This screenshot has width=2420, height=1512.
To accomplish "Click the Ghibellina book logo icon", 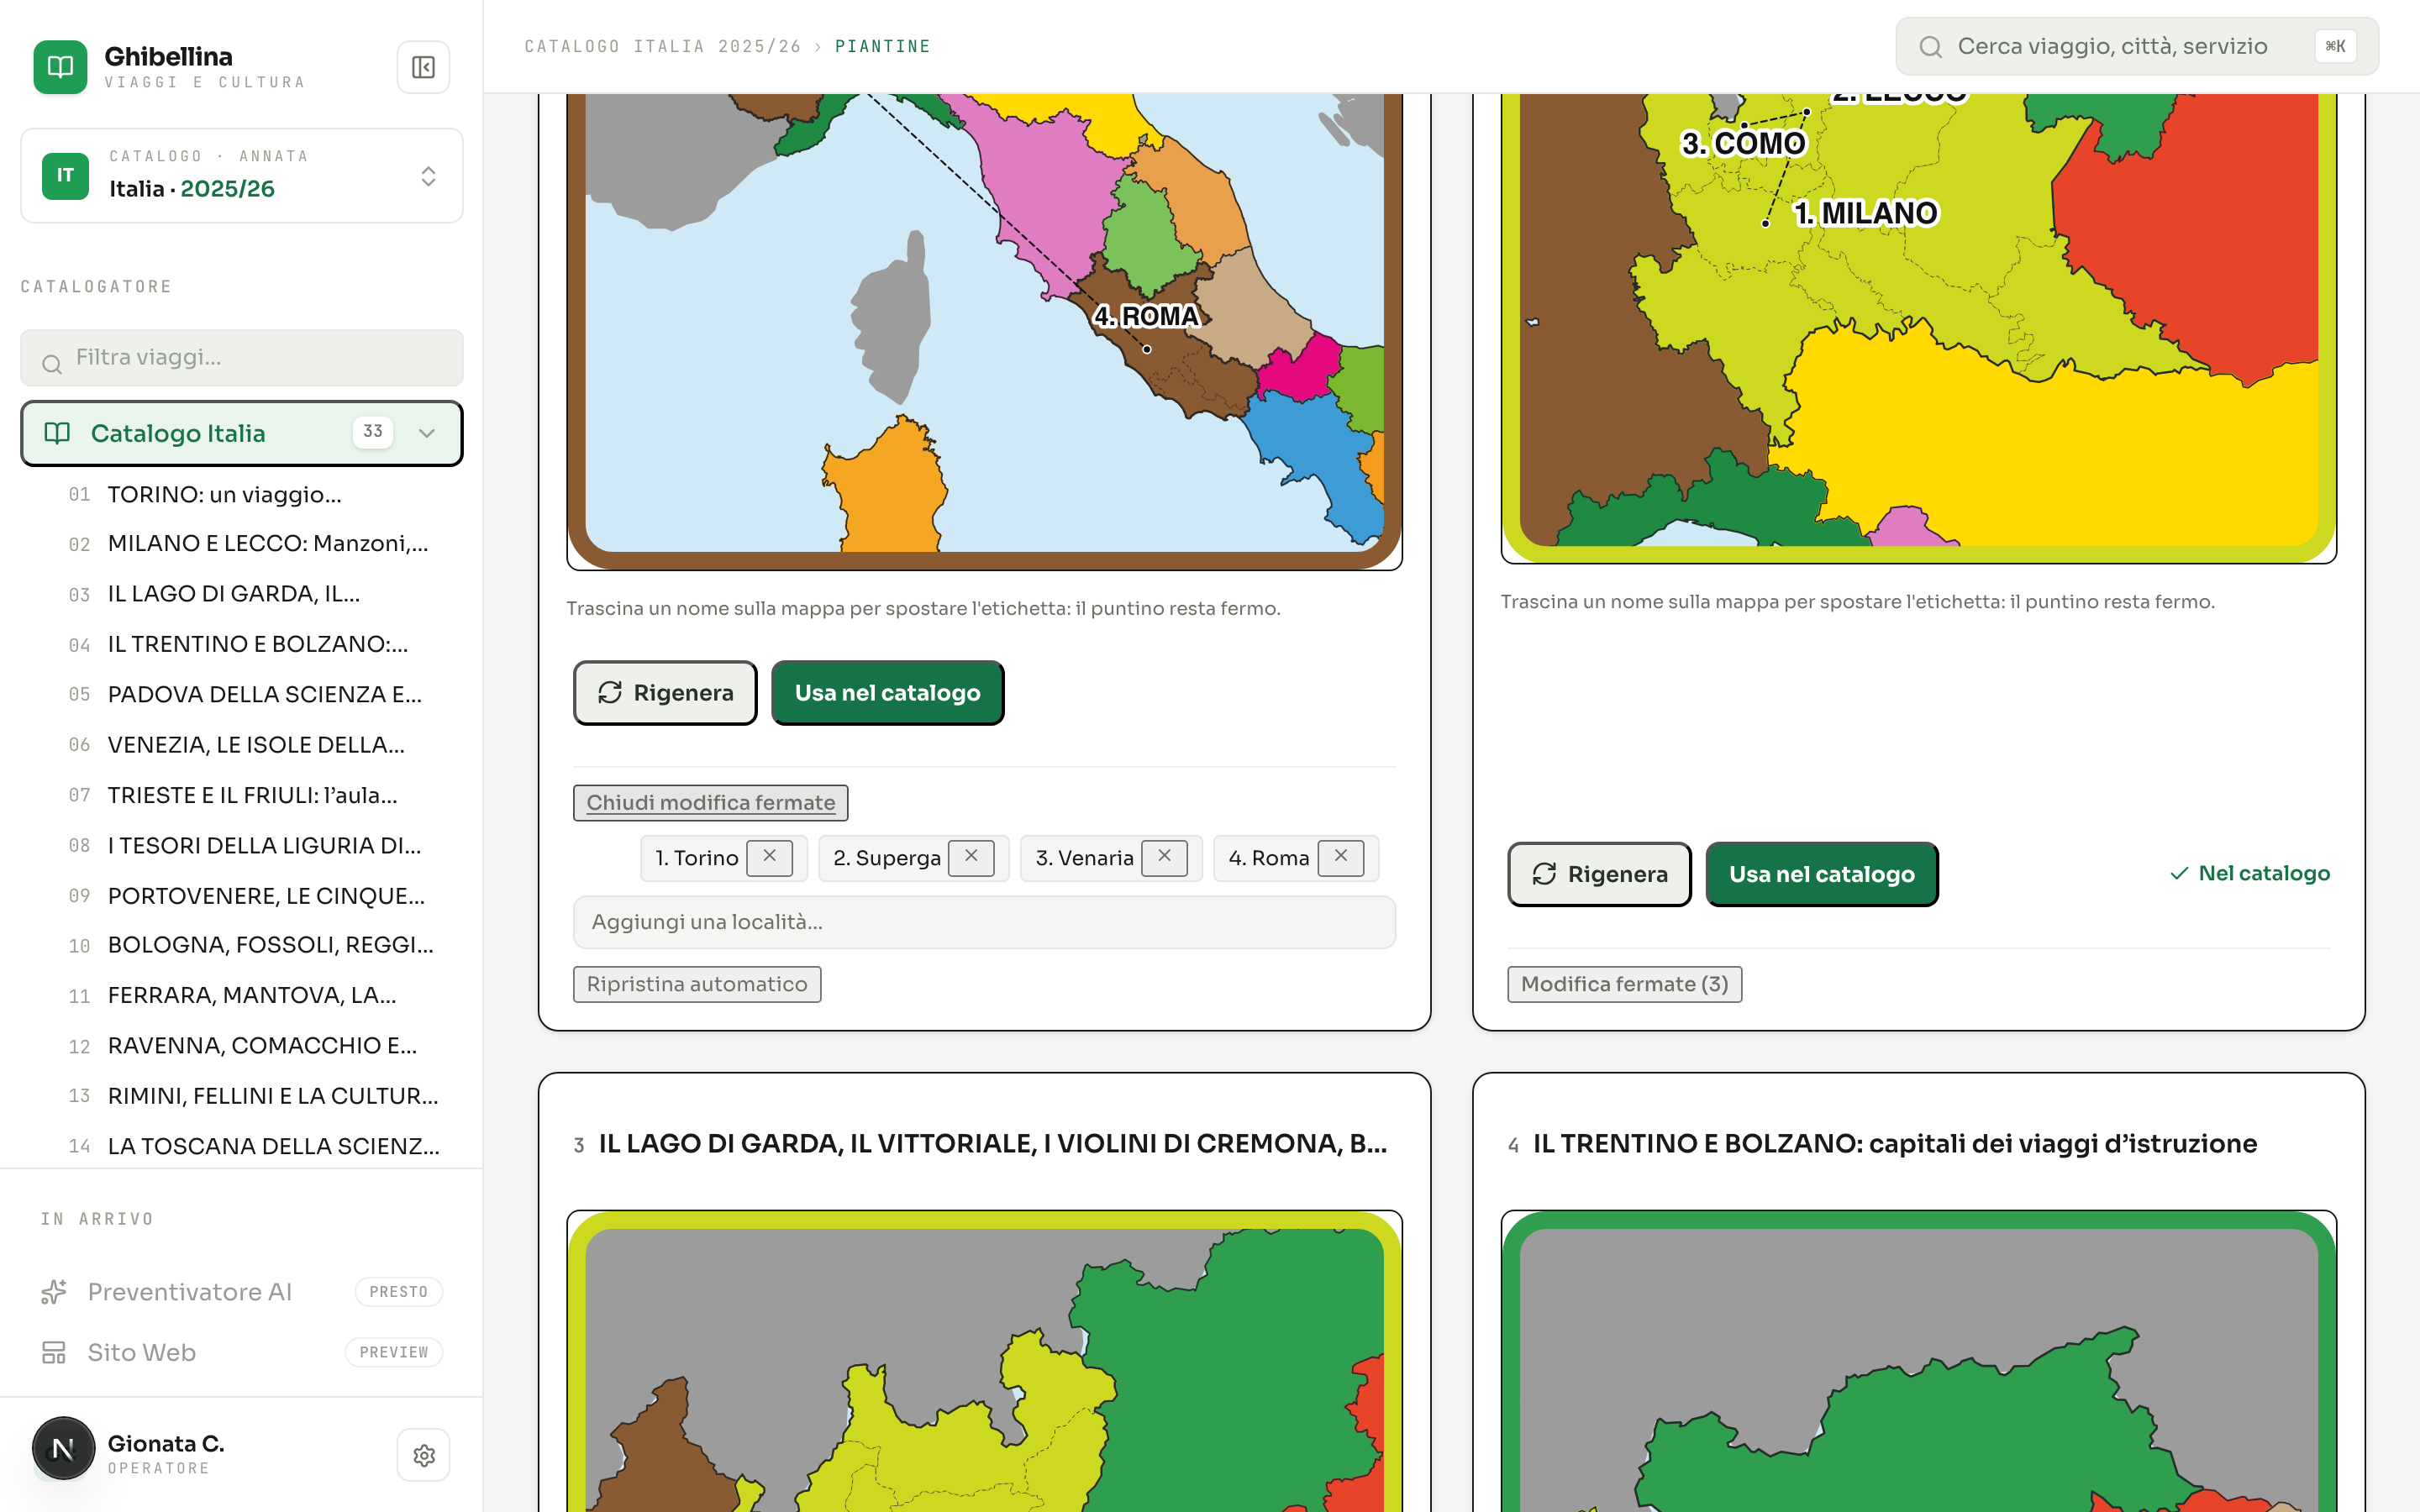I will click(x=60, y=67).
